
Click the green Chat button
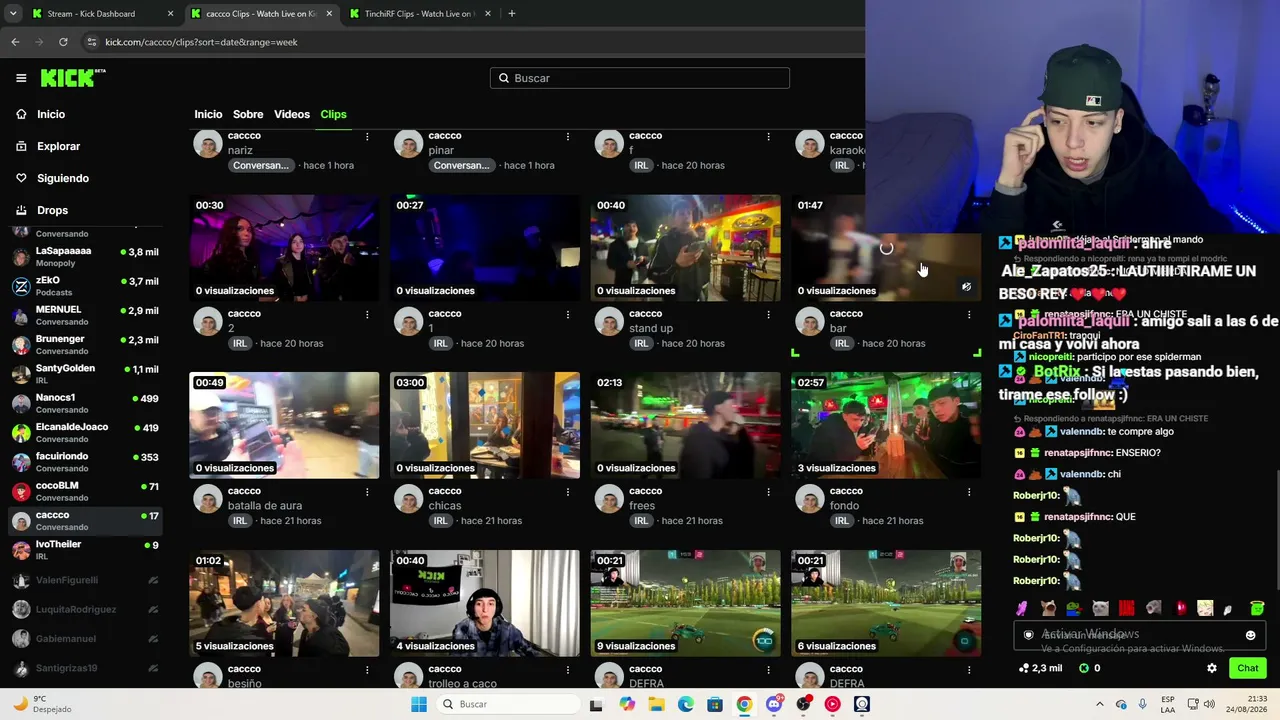click(1247, 668)
